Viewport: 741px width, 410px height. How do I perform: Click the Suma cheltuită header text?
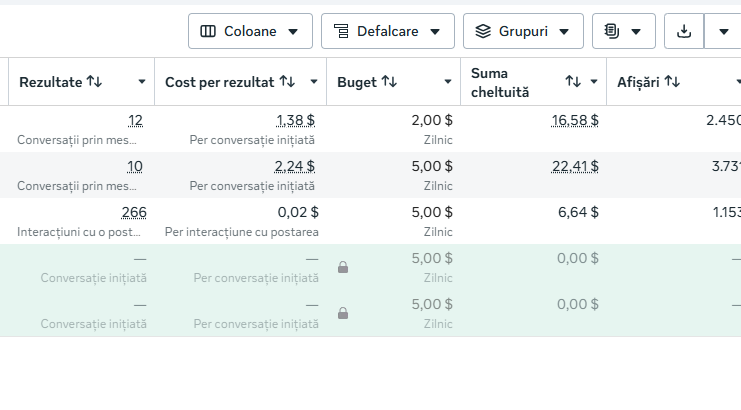click(x=500, y=83)
